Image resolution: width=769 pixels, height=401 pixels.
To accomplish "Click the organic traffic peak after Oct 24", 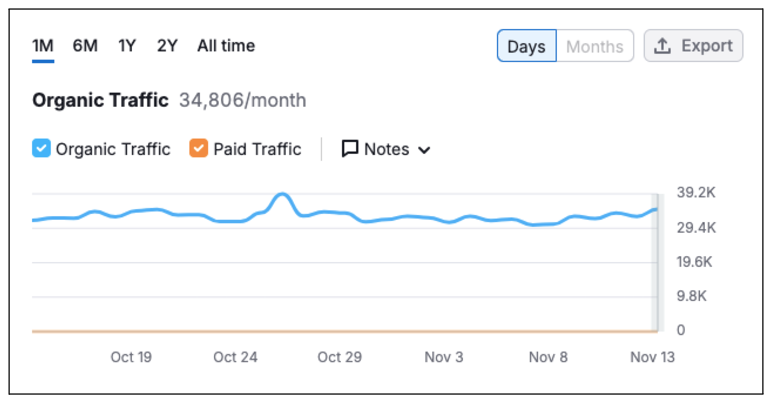I will (282, 195).
